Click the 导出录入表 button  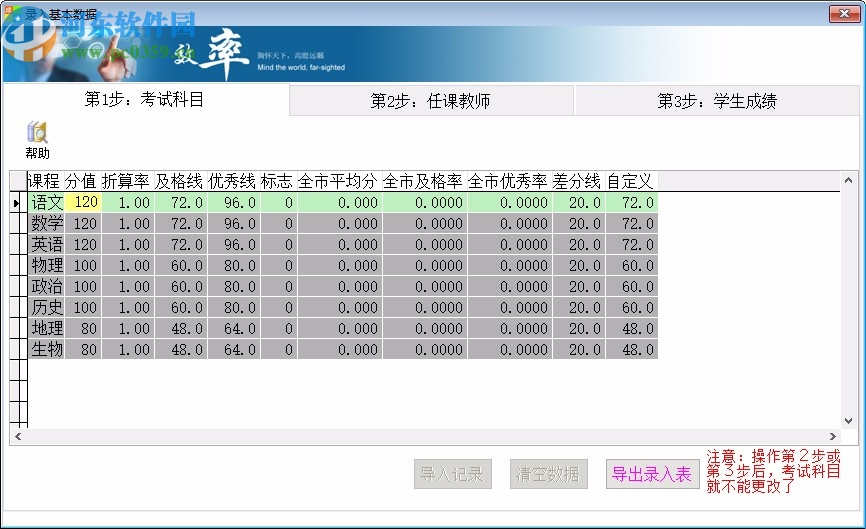point(652,474)
